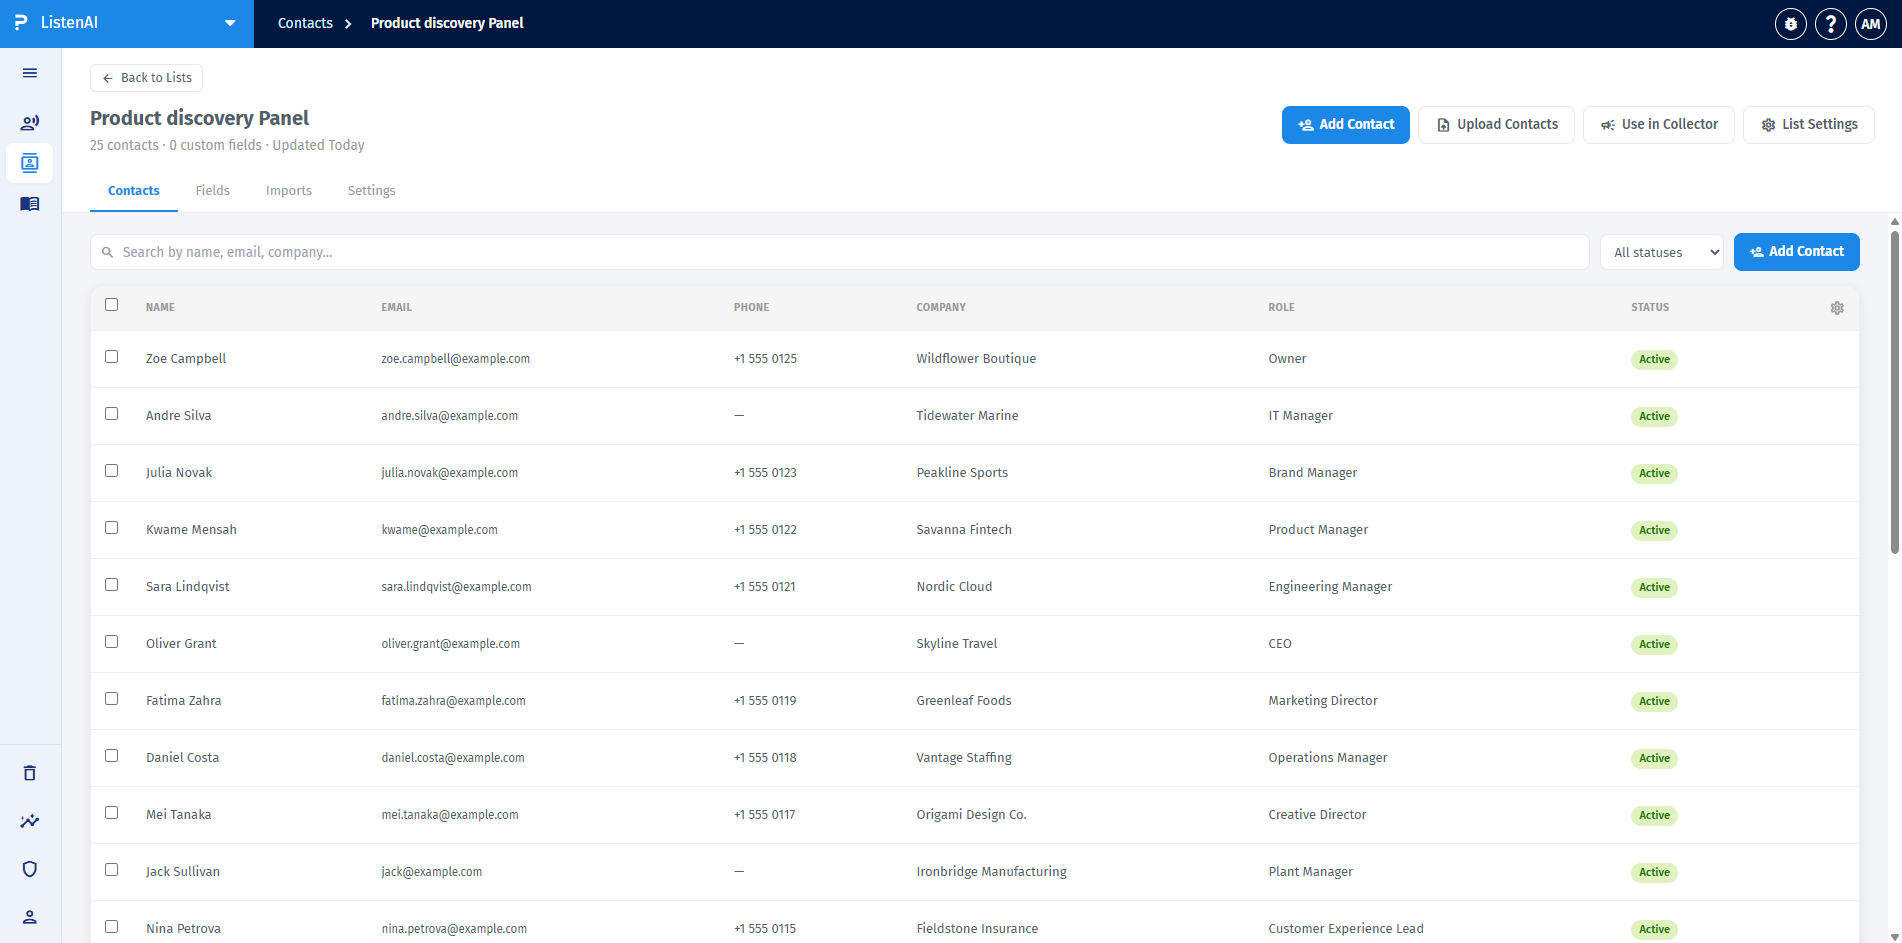This screenshot has height=943, width=1902.
Task: Select the Contacts tab
Action: point(134,191)
